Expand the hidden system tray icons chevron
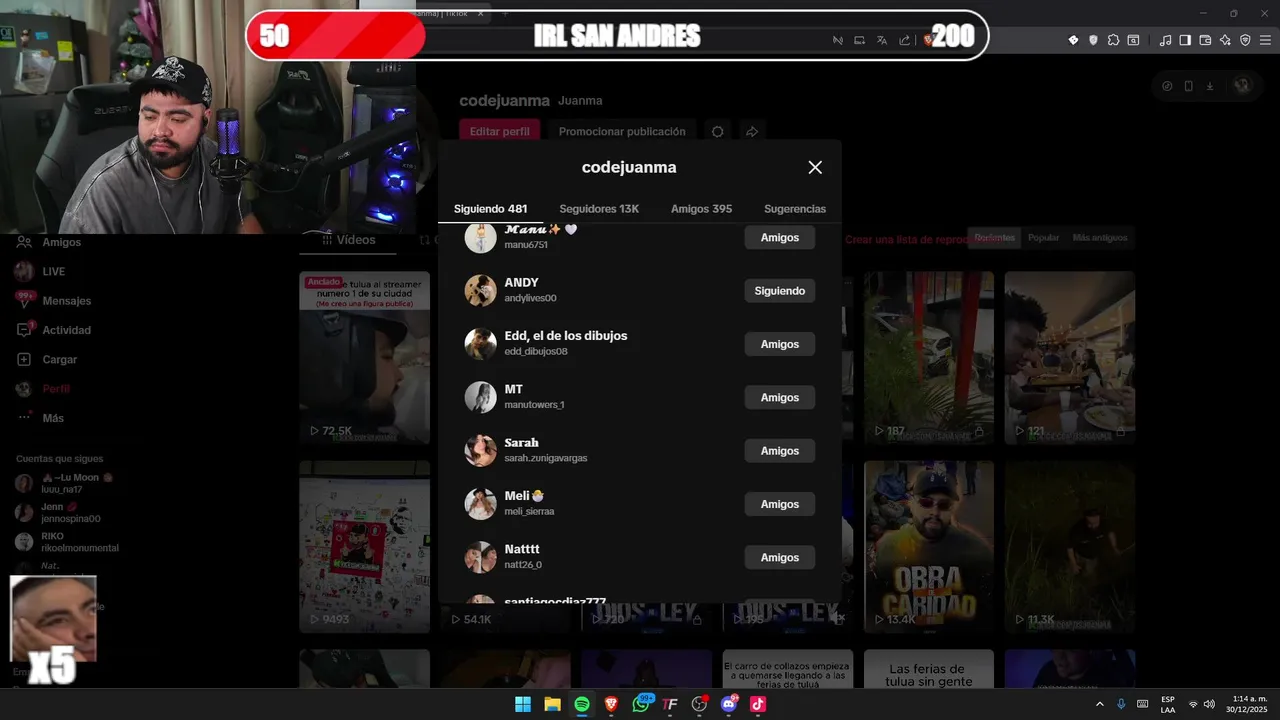The image size is (1280, 720). (x=1100, y=704)
